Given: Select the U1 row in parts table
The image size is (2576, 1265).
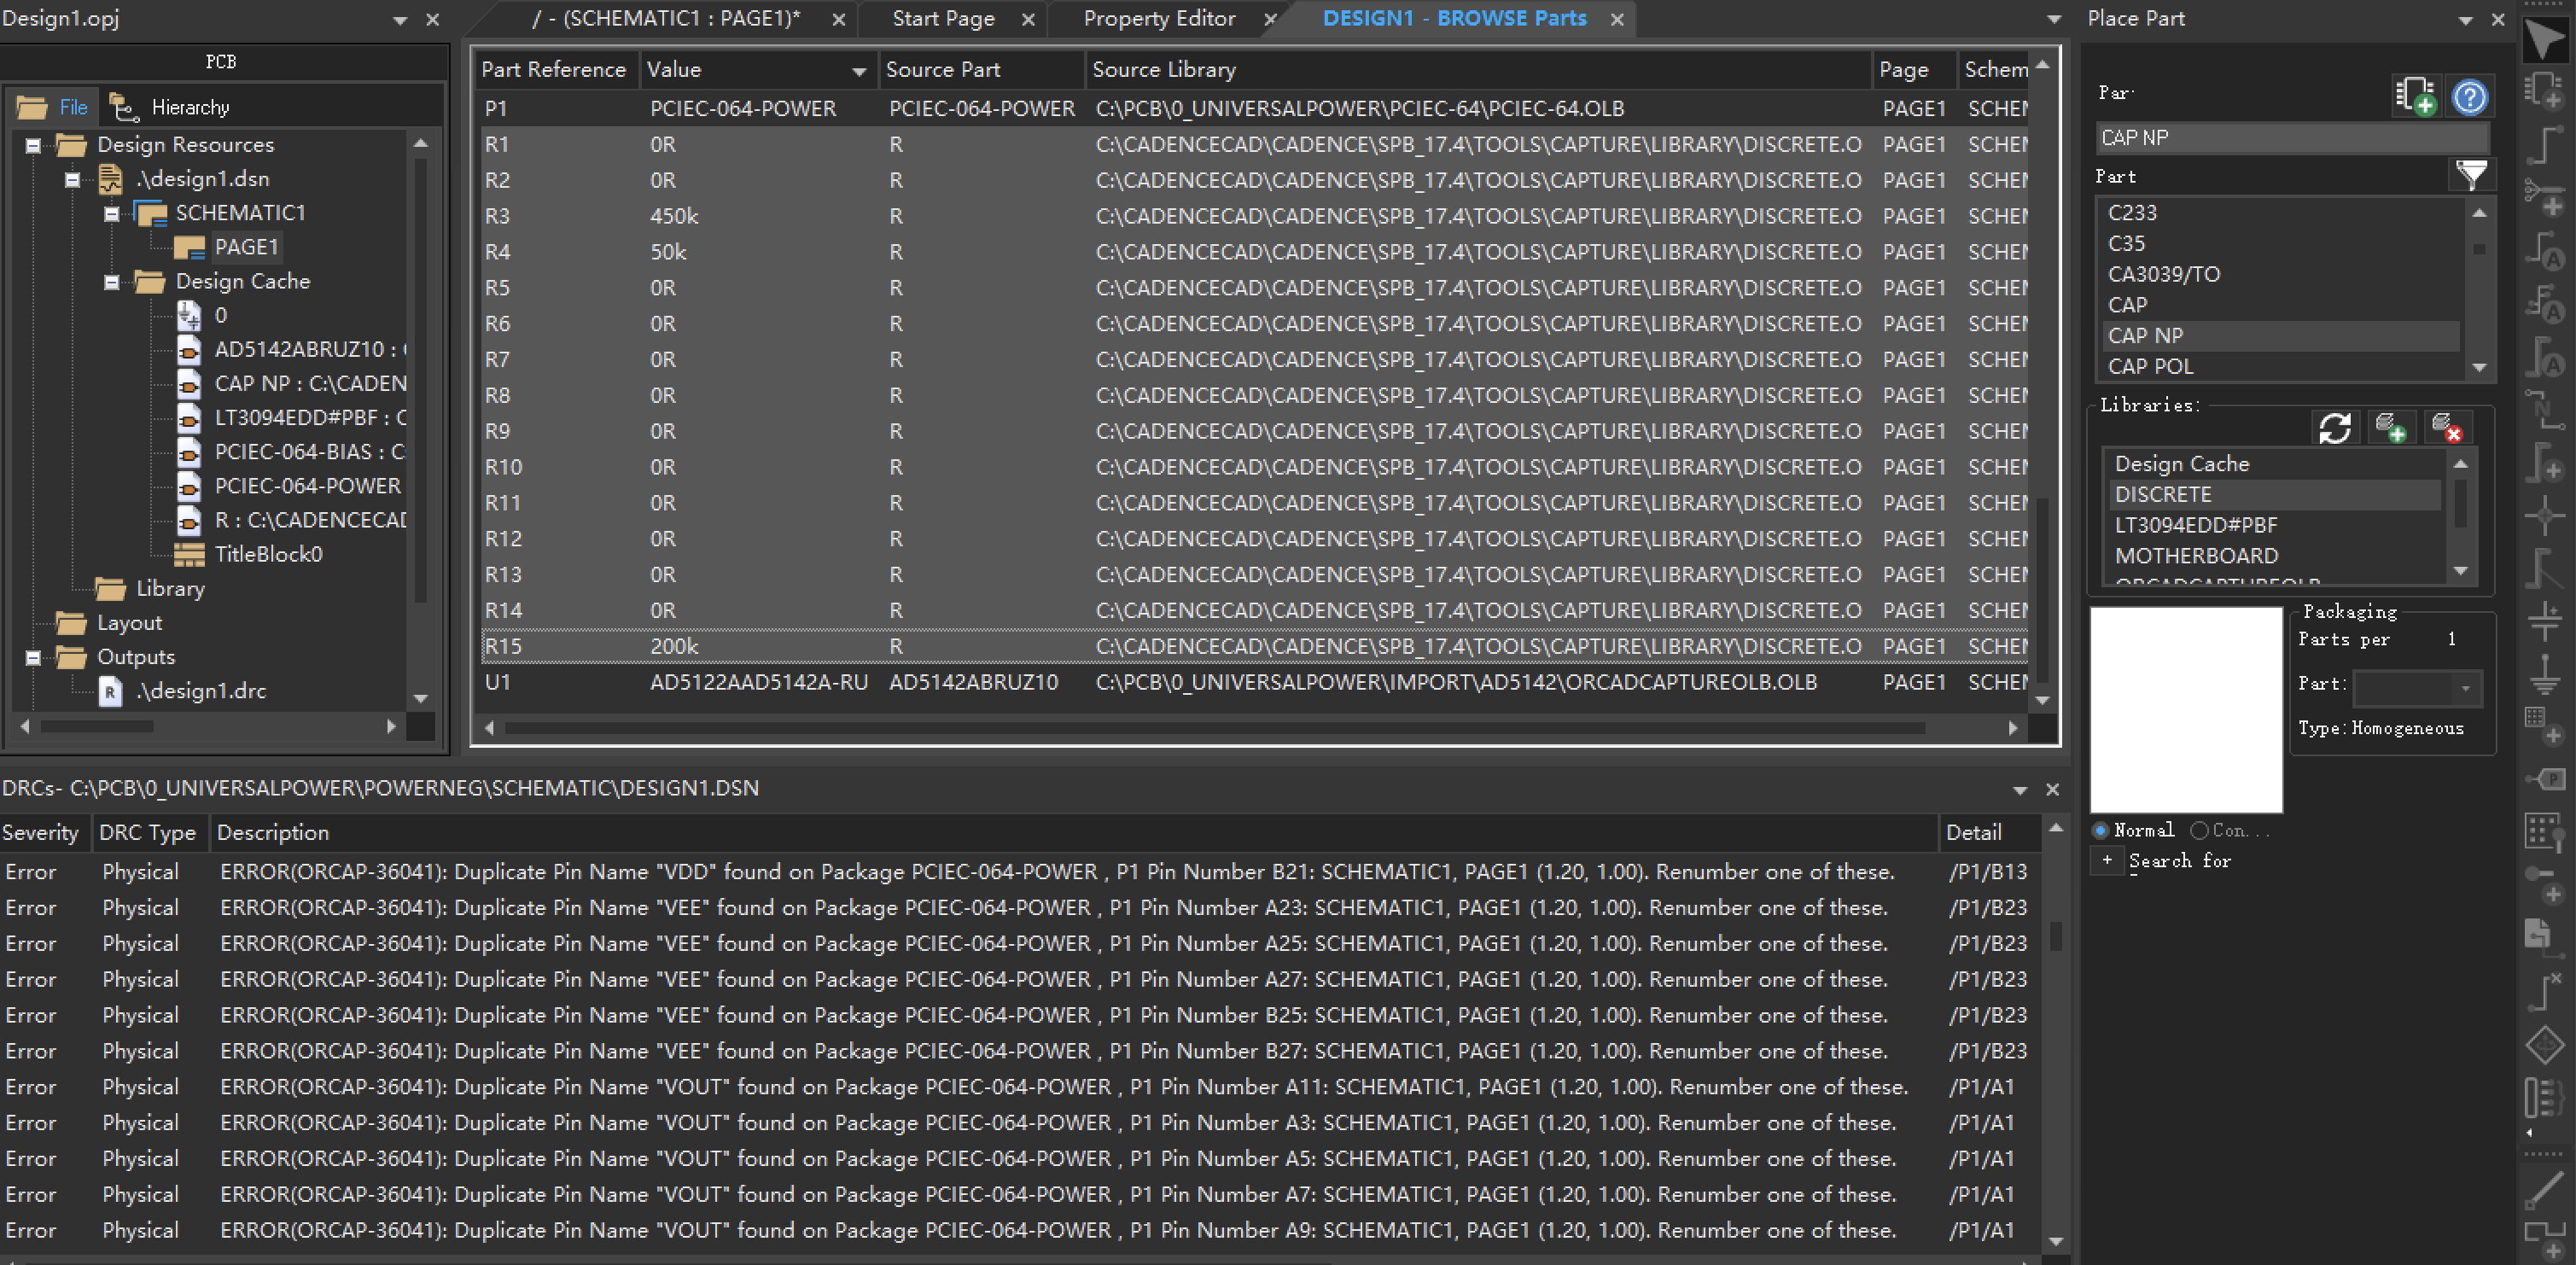Looking at the screenshot, I should (x=1254, y=683).
